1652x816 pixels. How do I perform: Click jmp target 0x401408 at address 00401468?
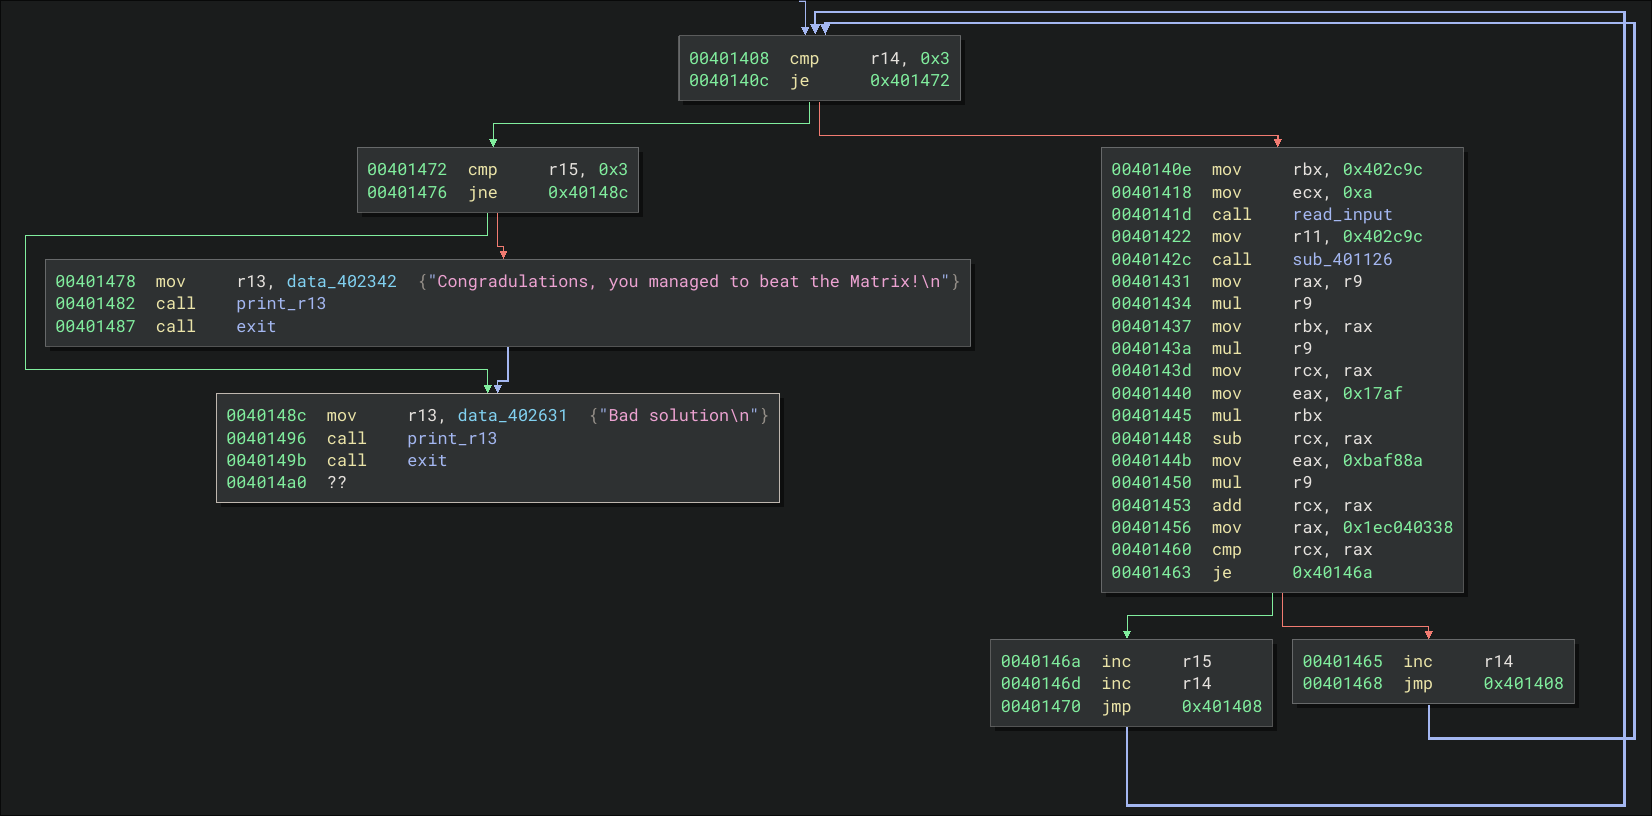1522,684
